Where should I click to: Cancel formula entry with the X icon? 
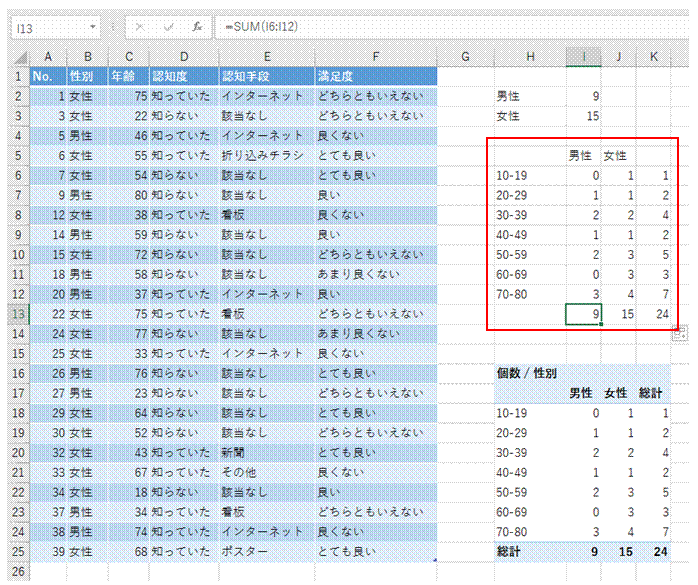[140, 28]
